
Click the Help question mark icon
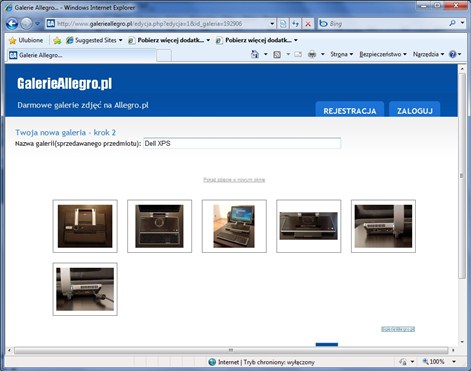[x=453, y=54]
